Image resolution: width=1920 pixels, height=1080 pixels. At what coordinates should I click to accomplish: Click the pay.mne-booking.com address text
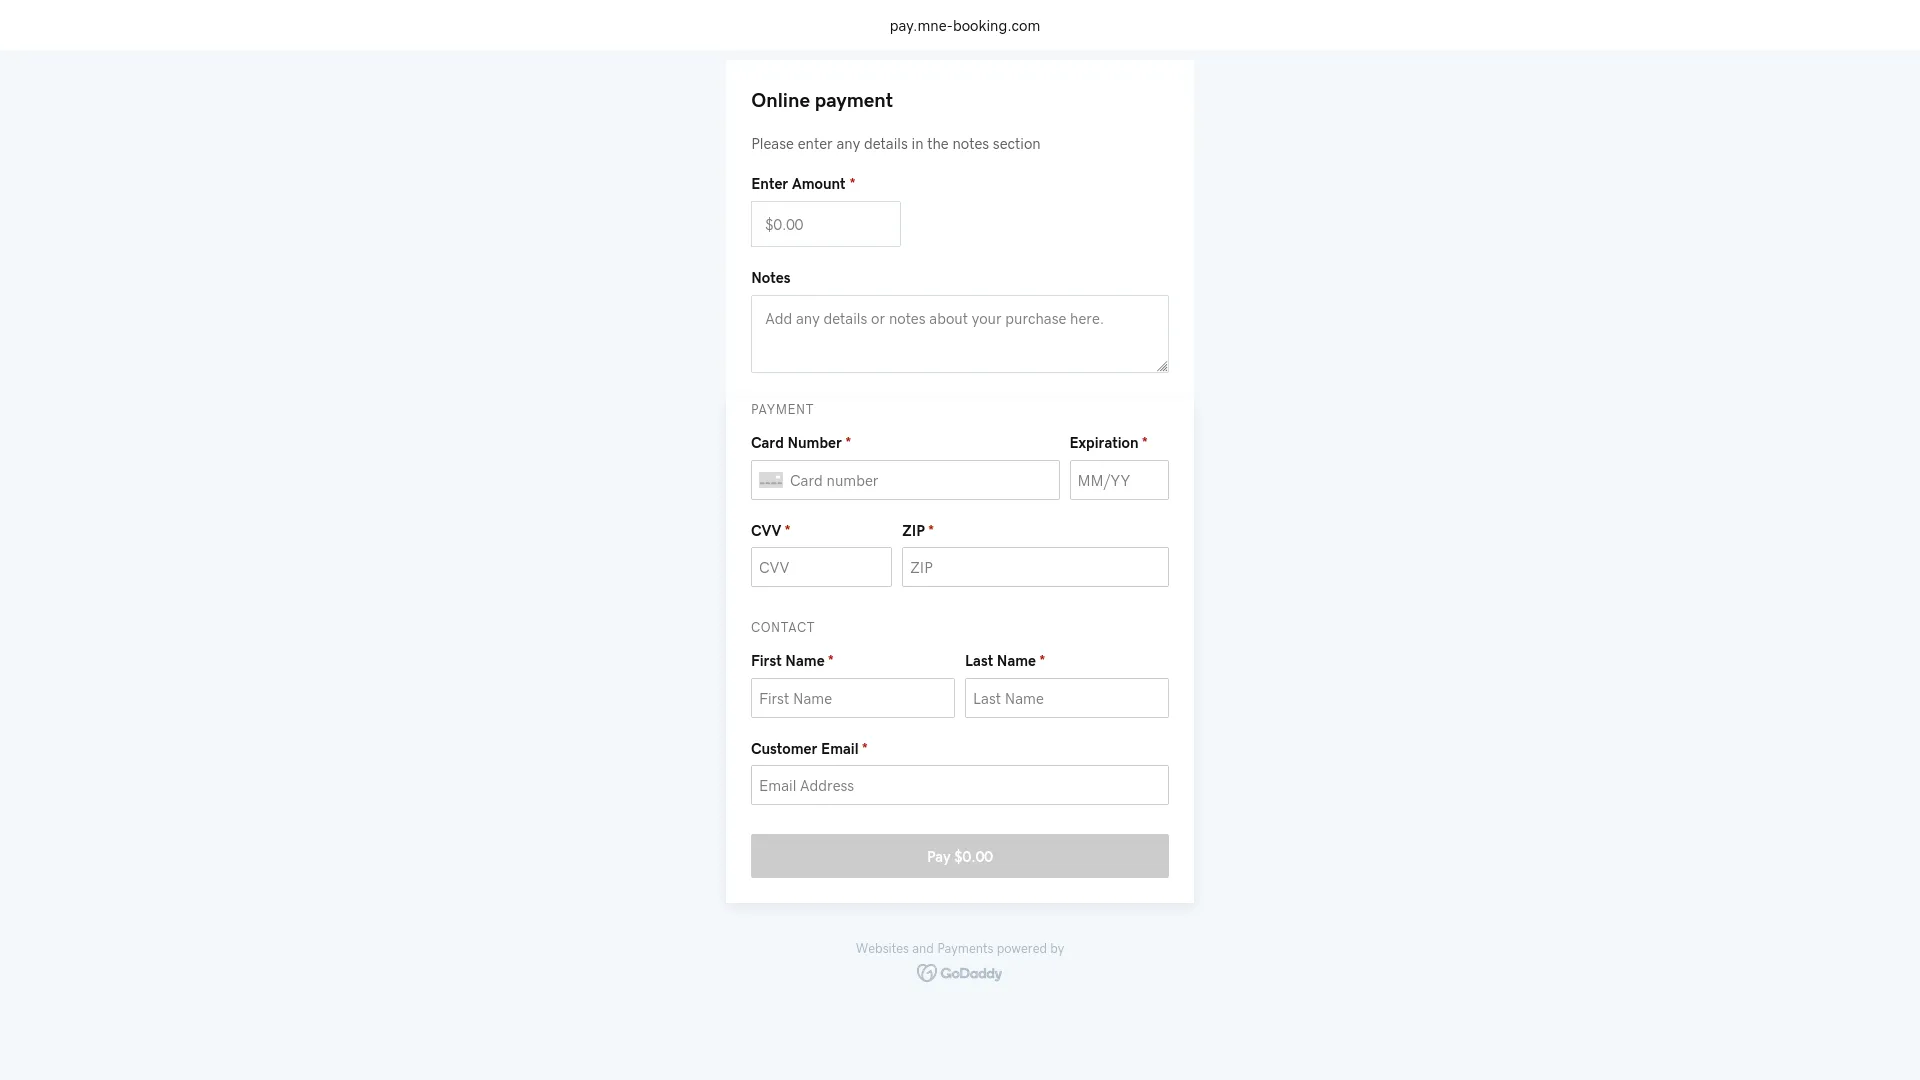(x=964, y=26)
